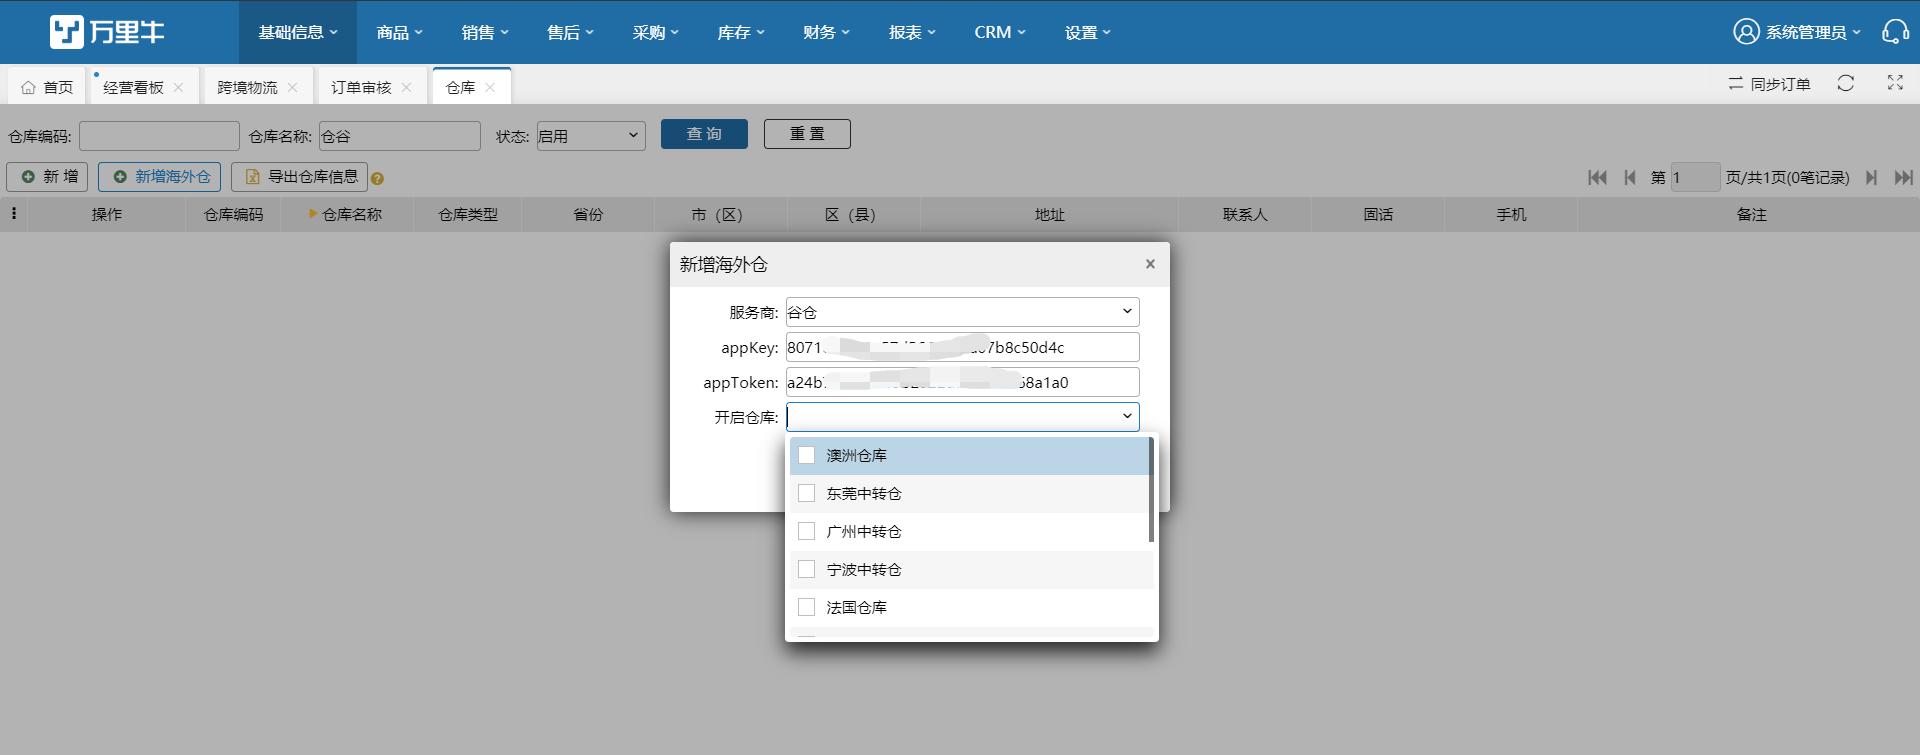Open the 状态 dropdown
Viewport: 1920px width, 755px height.
coord(591,136)
